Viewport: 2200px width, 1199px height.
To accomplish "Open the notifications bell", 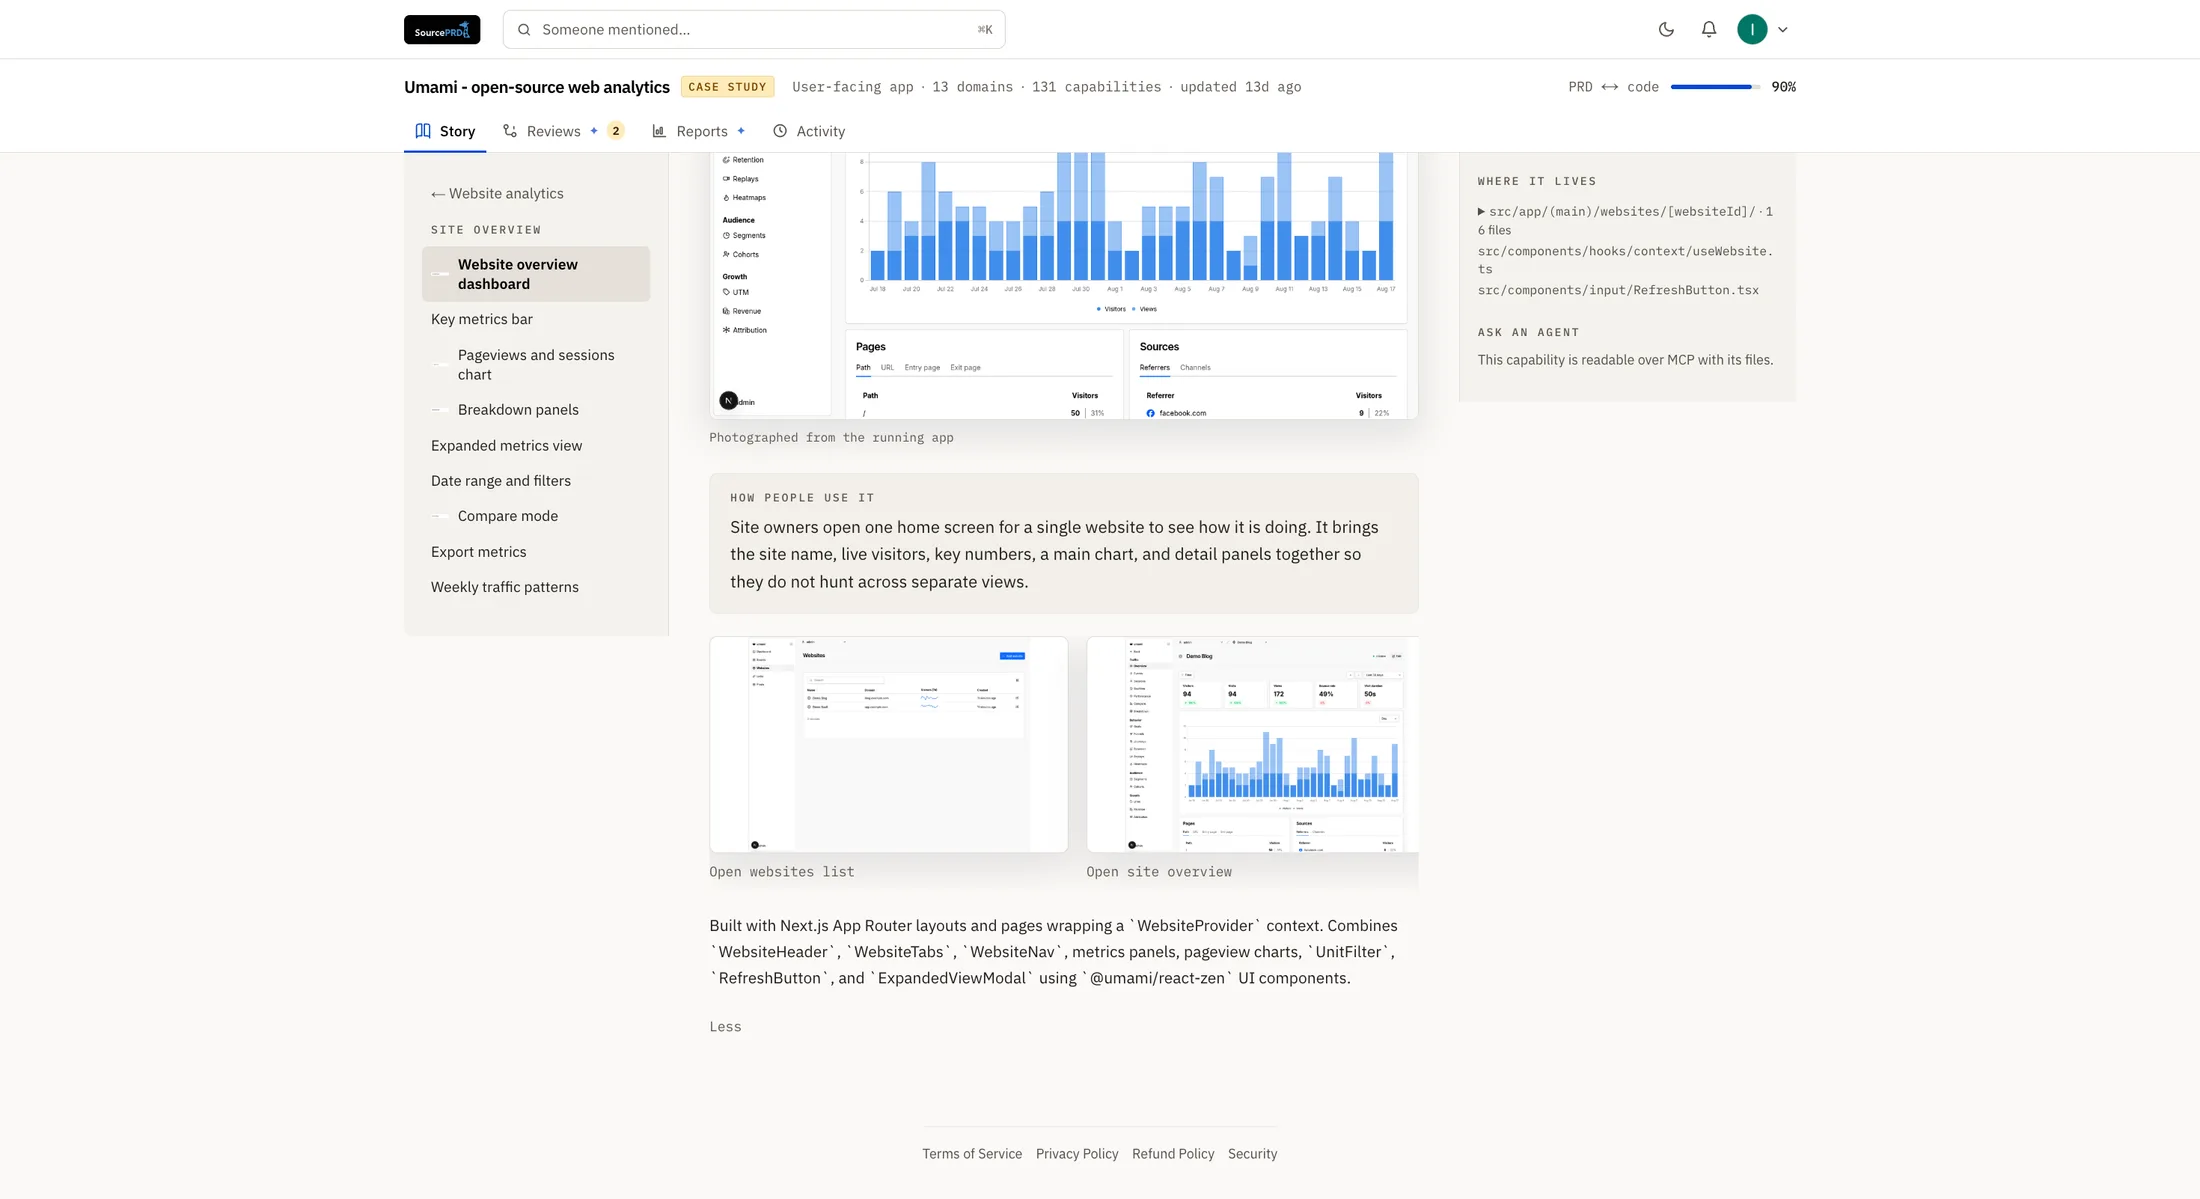I will coord(1709,30).
